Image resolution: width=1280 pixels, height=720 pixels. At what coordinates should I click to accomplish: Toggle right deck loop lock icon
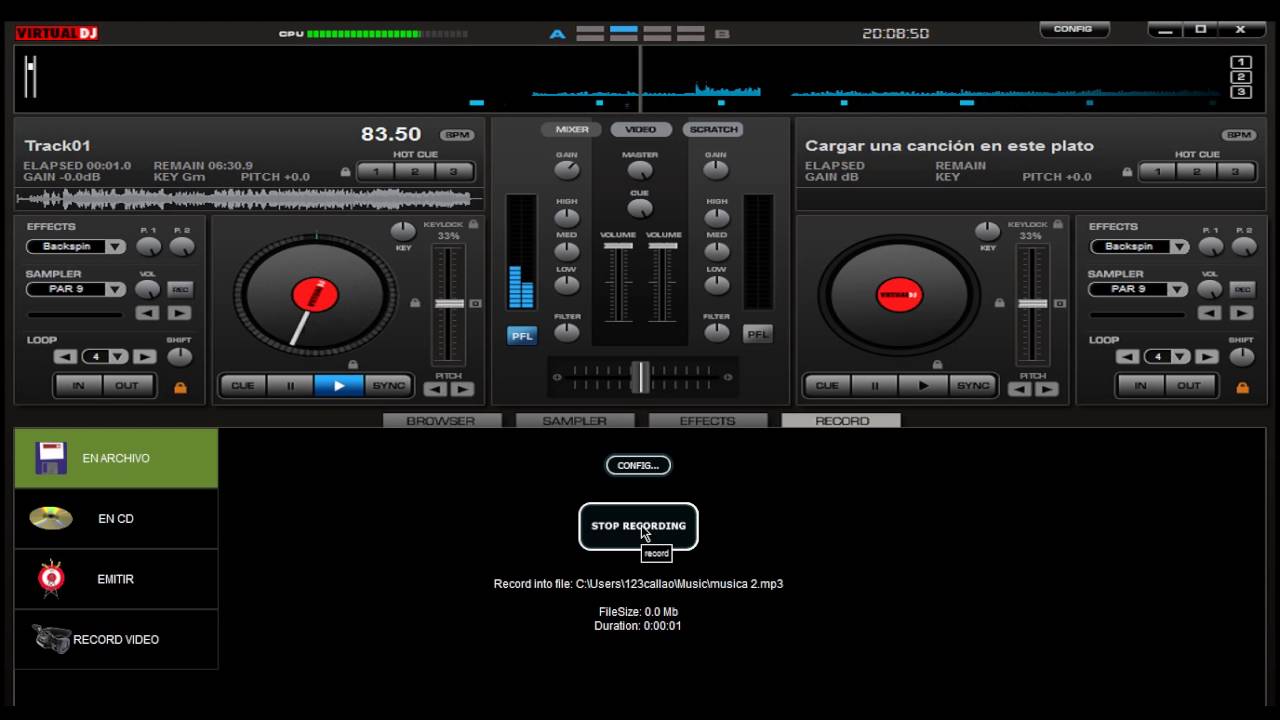pos(1243,387)
